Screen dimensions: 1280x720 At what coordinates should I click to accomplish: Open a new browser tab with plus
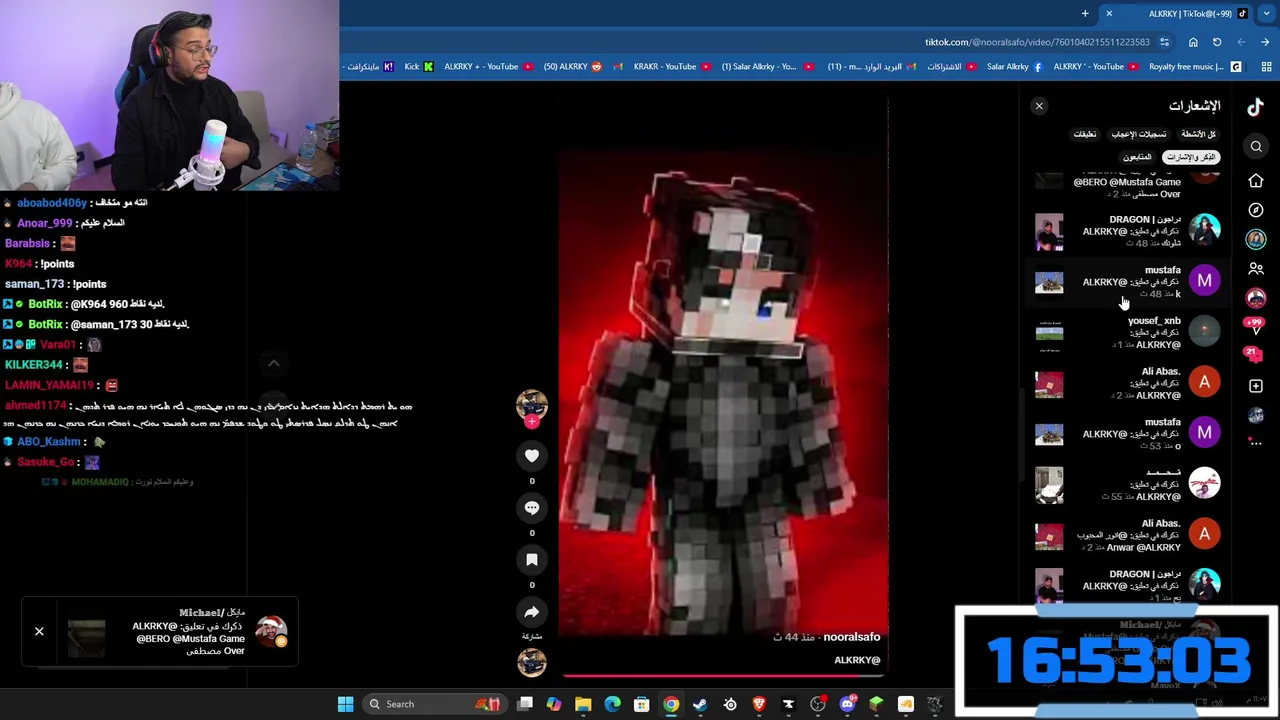(x=1085, y=13)
